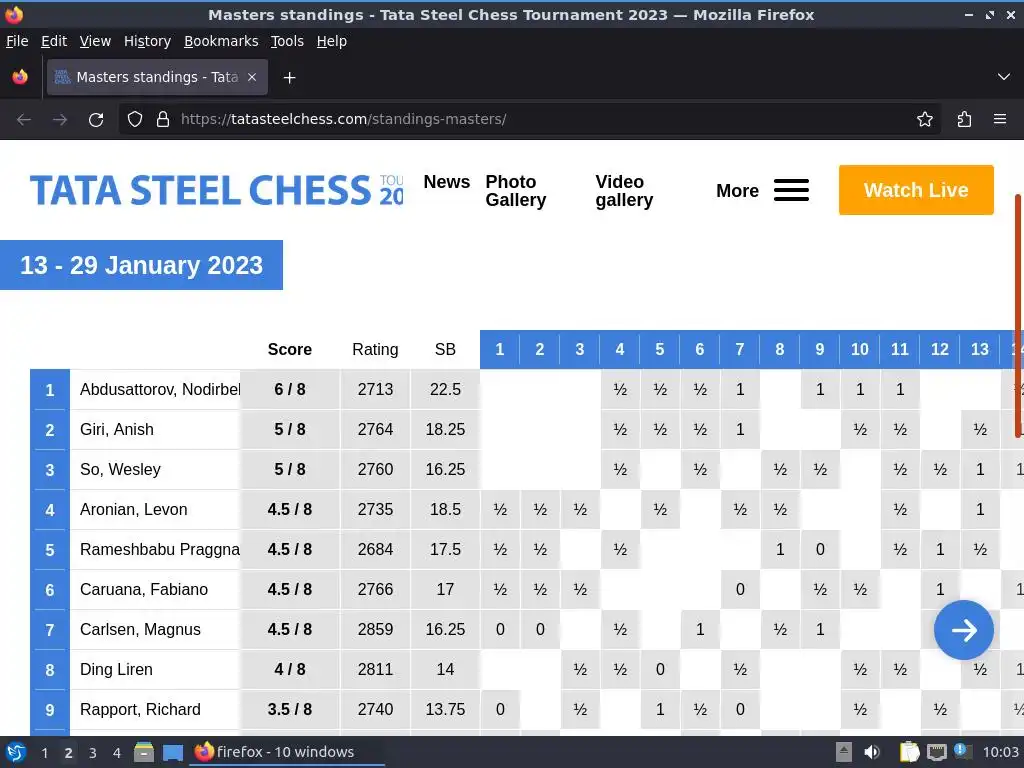Open the Bookmarks menu
The width and height of the screenshot is (1024, 768).
221,41
